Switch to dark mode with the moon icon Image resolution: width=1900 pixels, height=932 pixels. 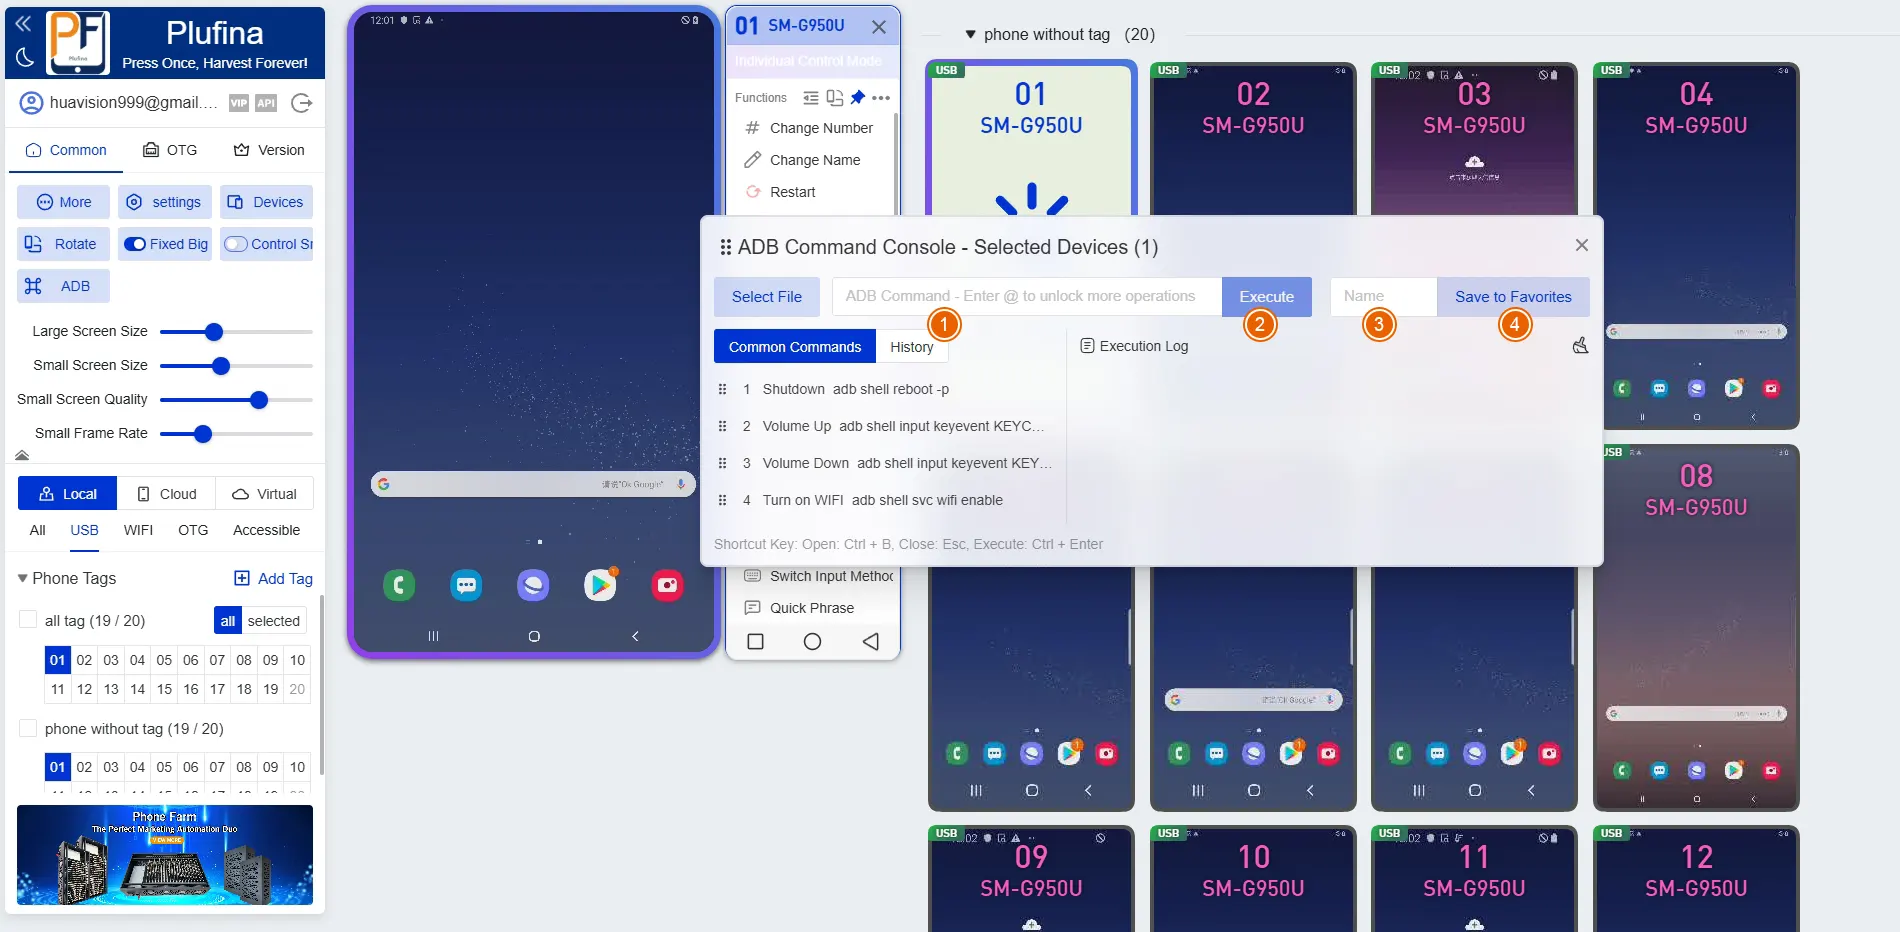[x=25, y=58]
